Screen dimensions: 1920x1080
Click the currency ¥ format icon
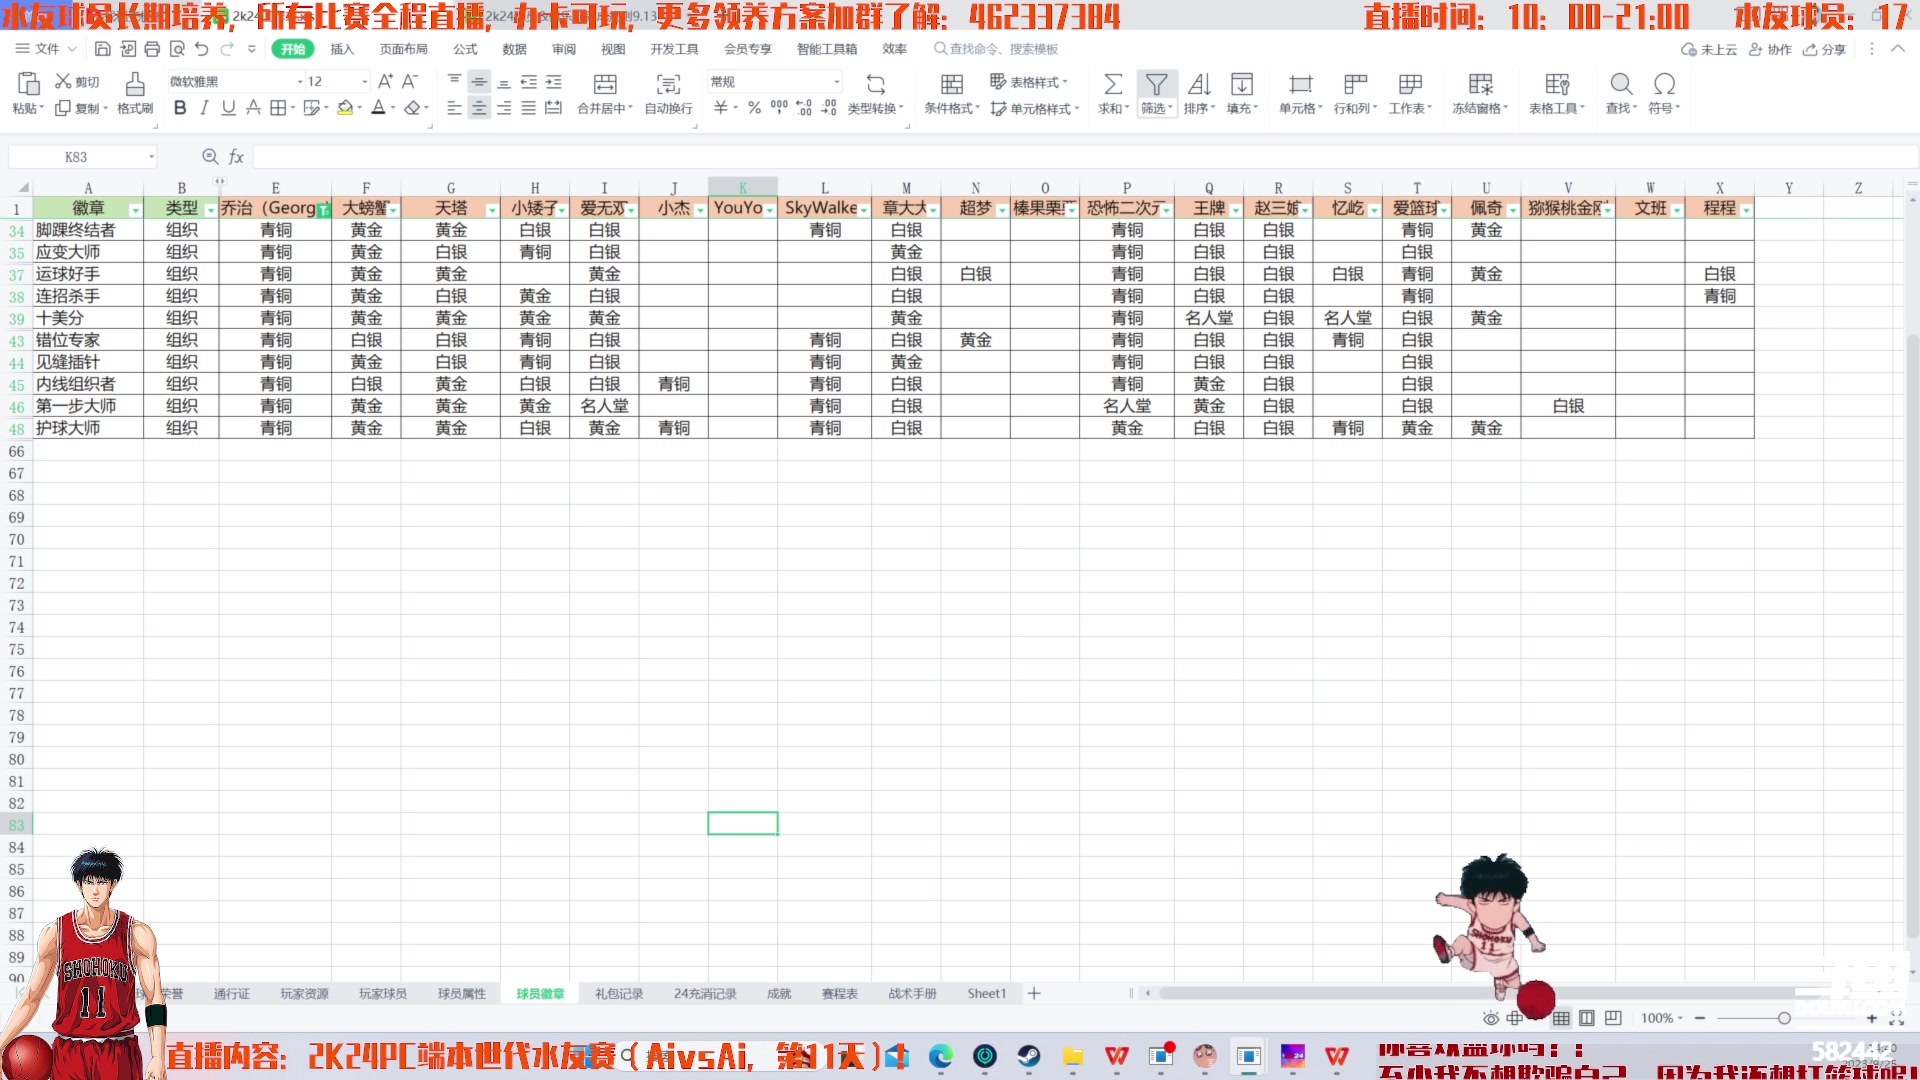(x=721, y=108)
